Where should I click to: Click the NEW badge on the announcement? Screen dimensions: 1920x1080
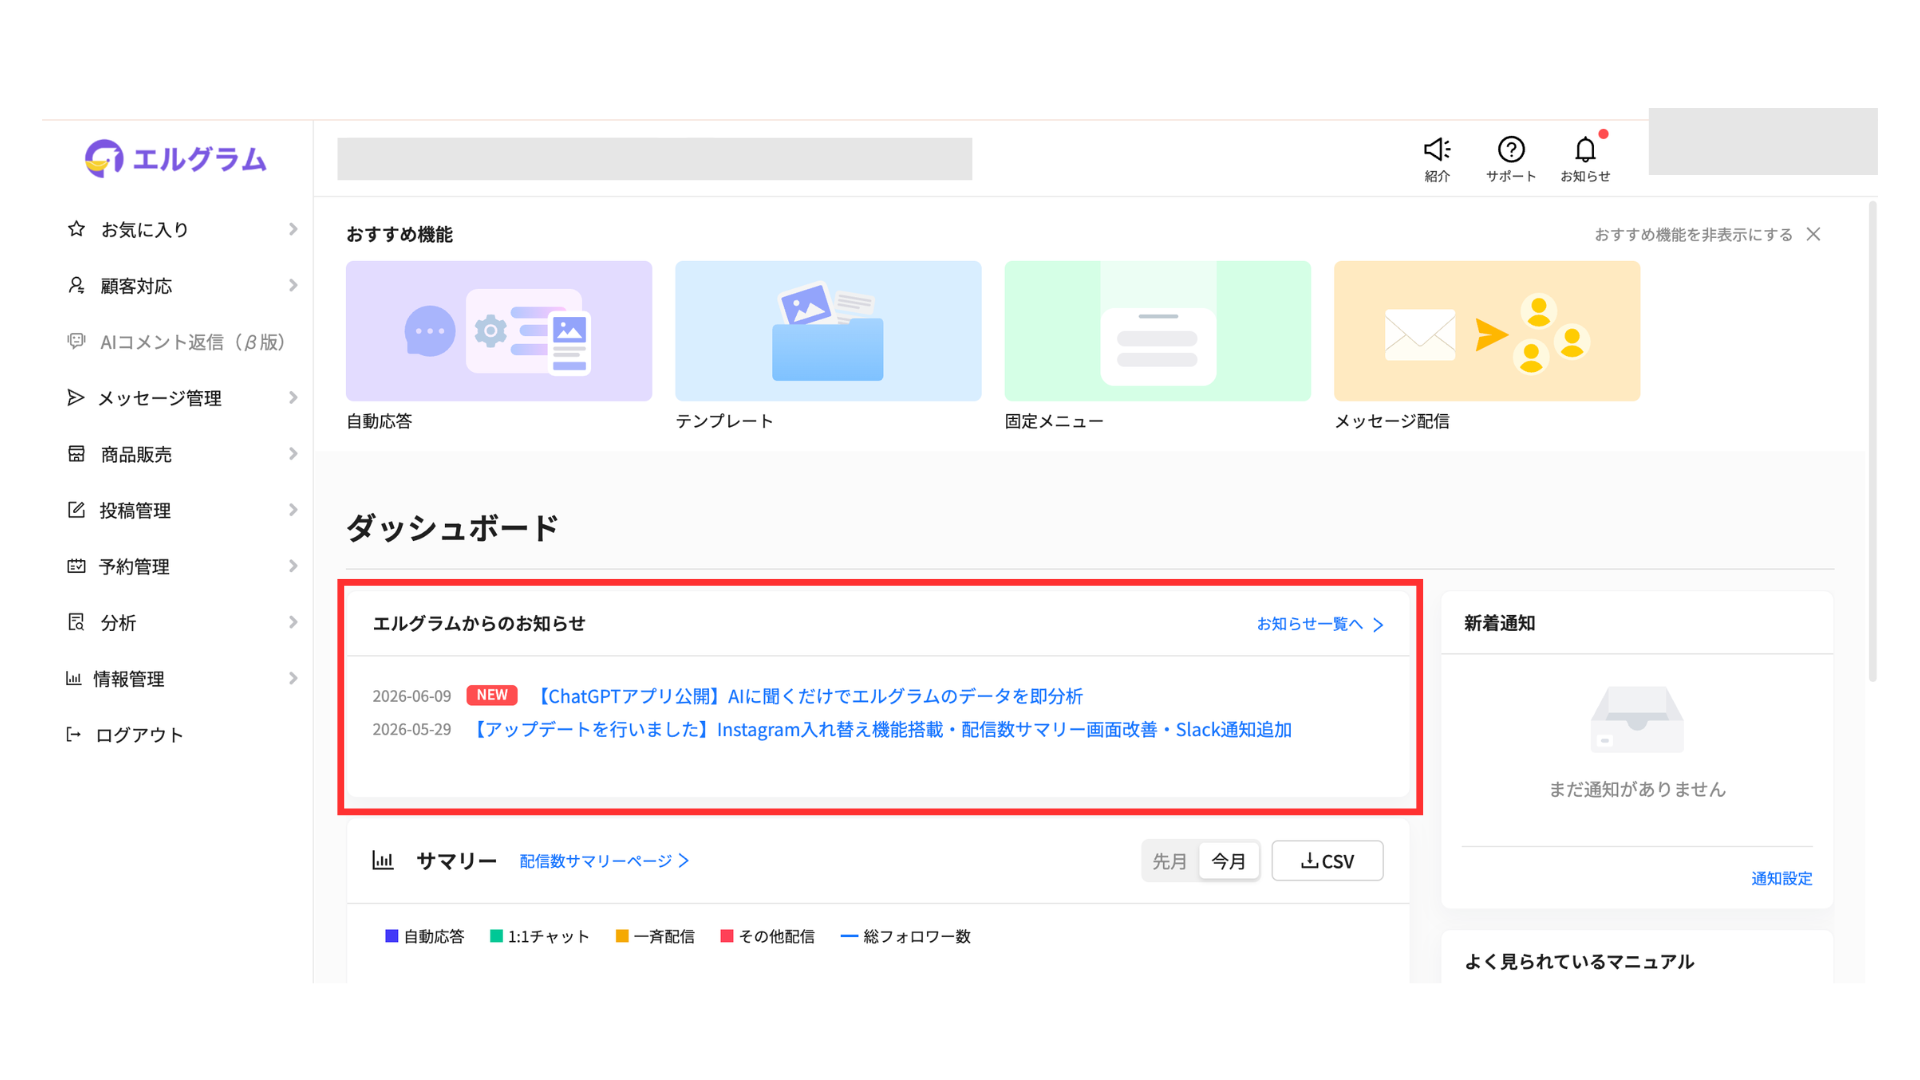pyautogui.click(x=492, y=695)
